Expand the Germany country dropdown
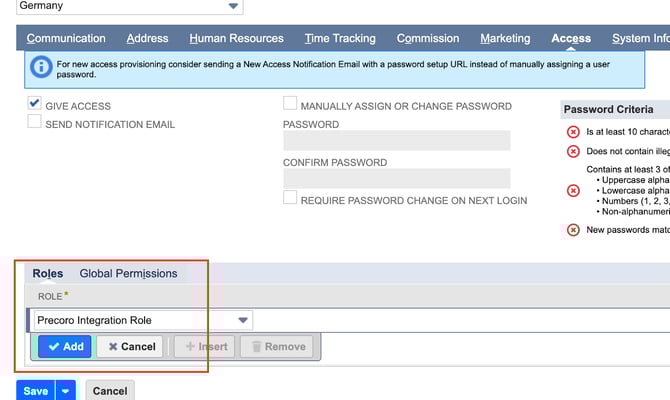The width and height of the screenshot is (670, 400). click(x=233, y=6)
